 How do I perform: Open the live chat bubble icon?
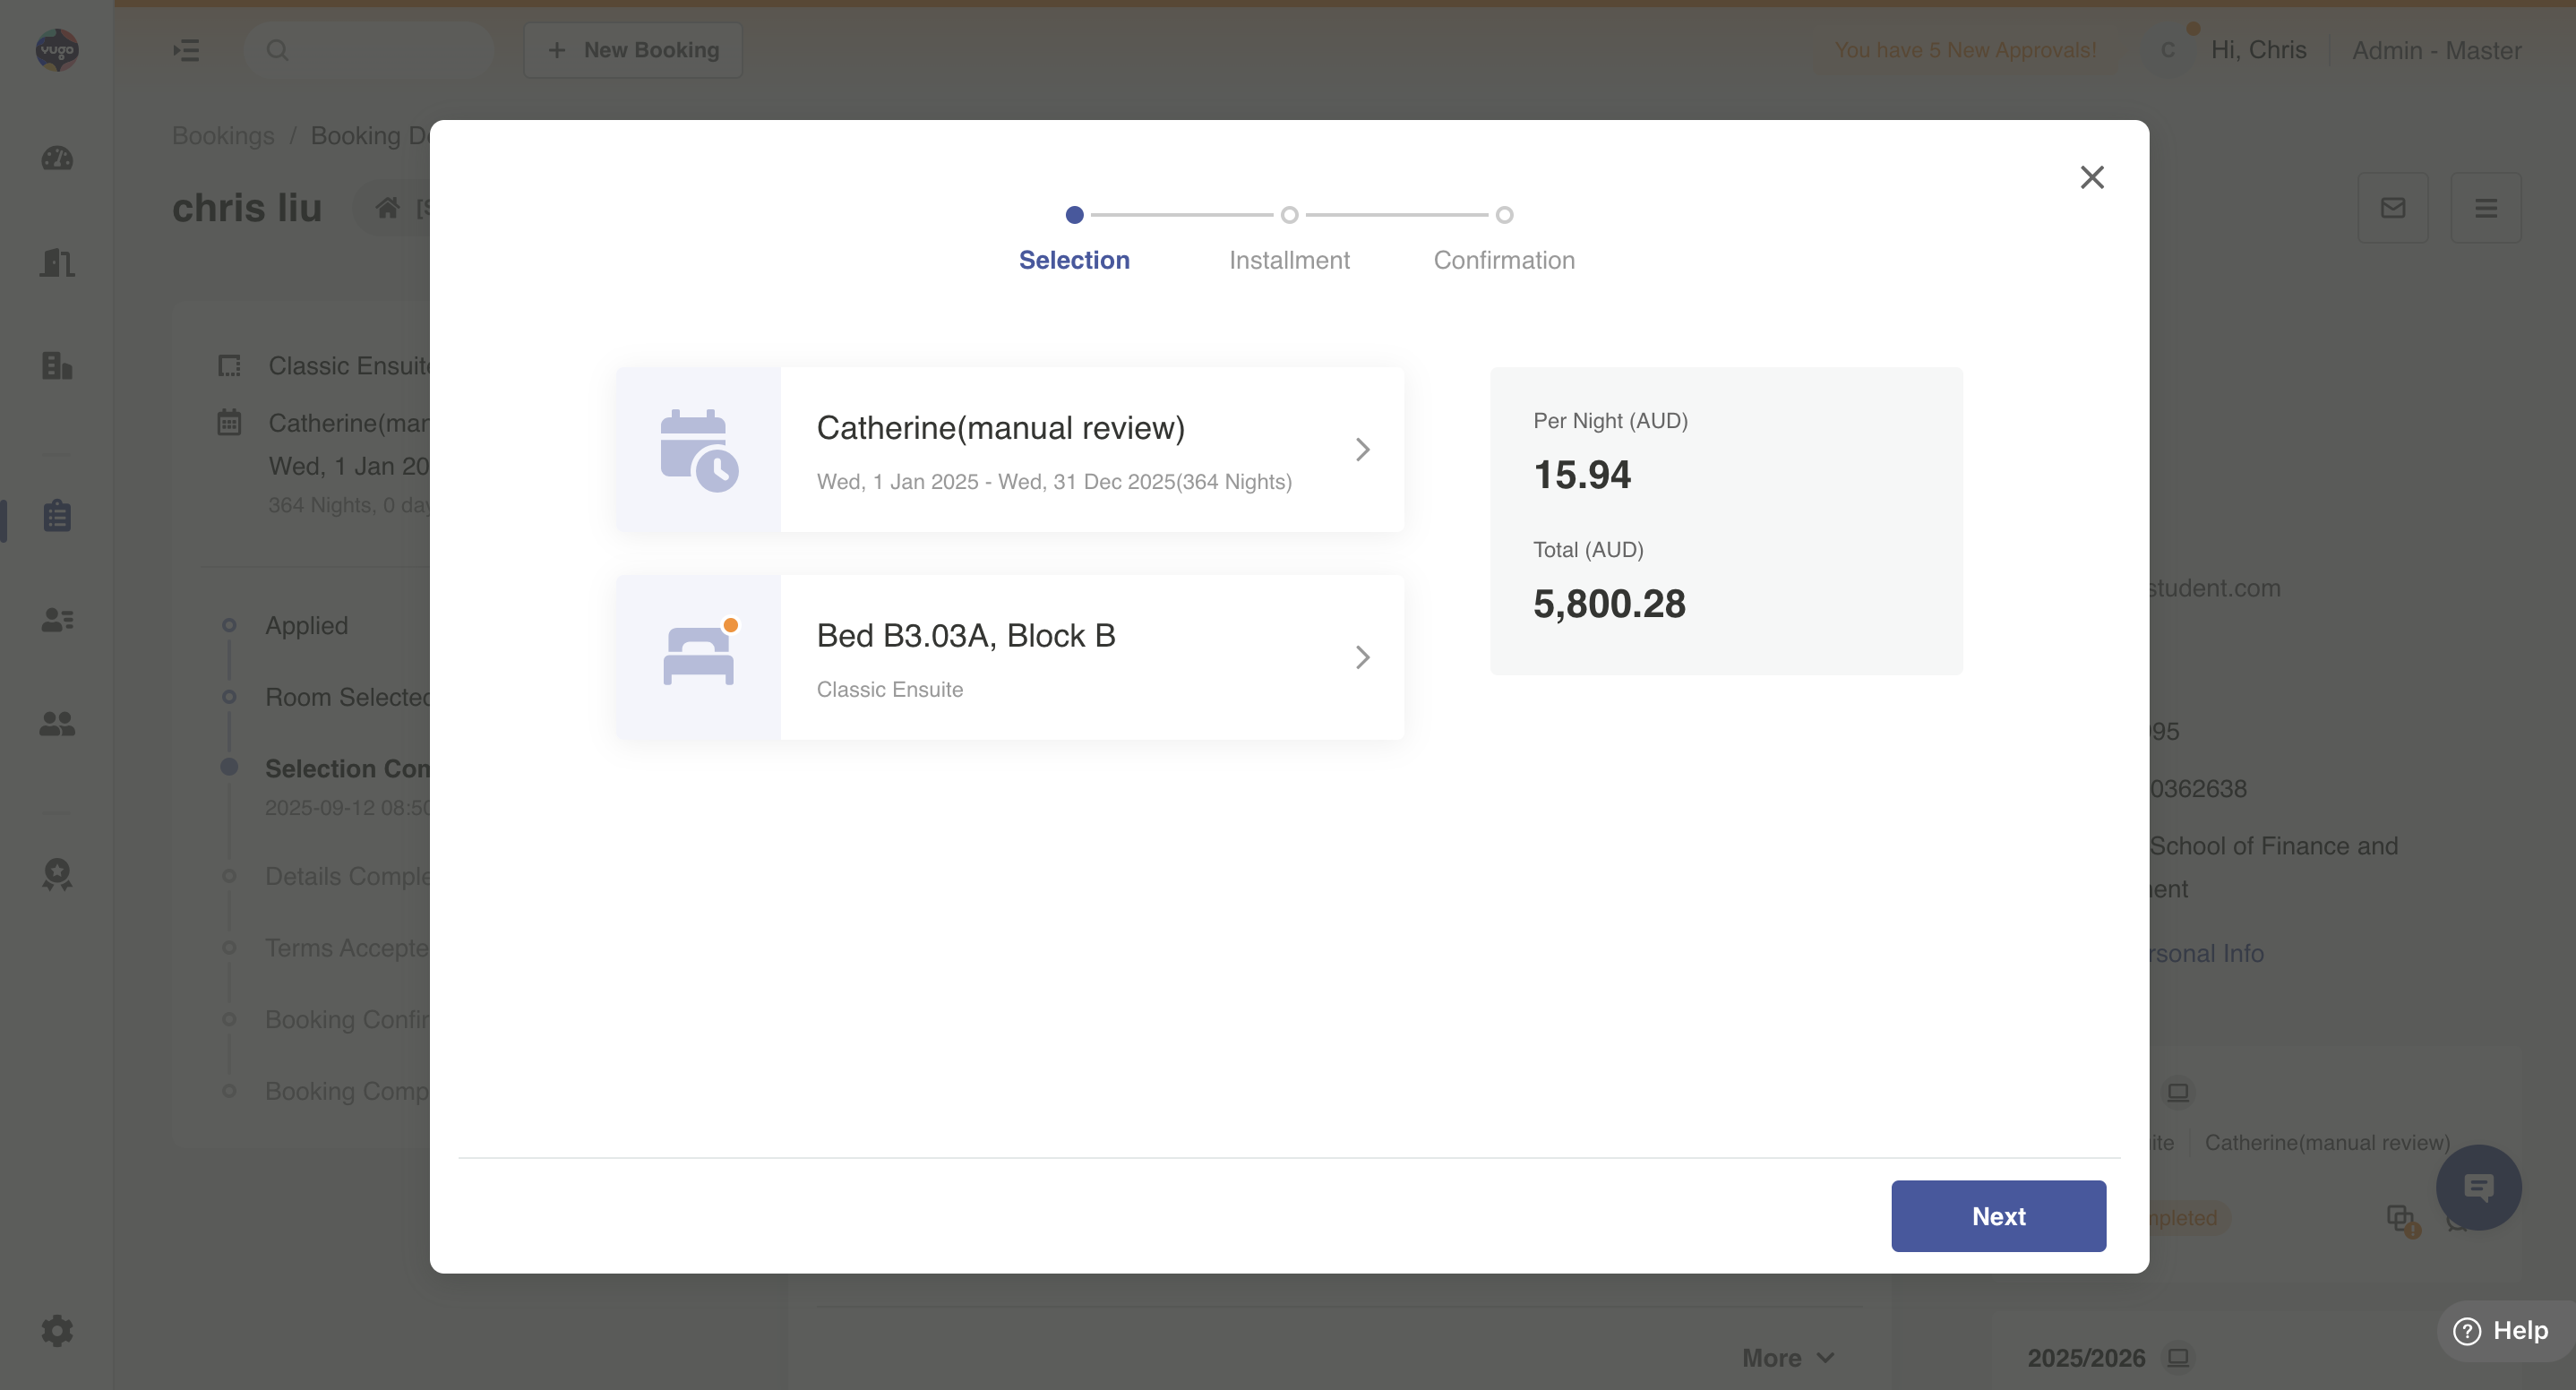[2477, 1187]
